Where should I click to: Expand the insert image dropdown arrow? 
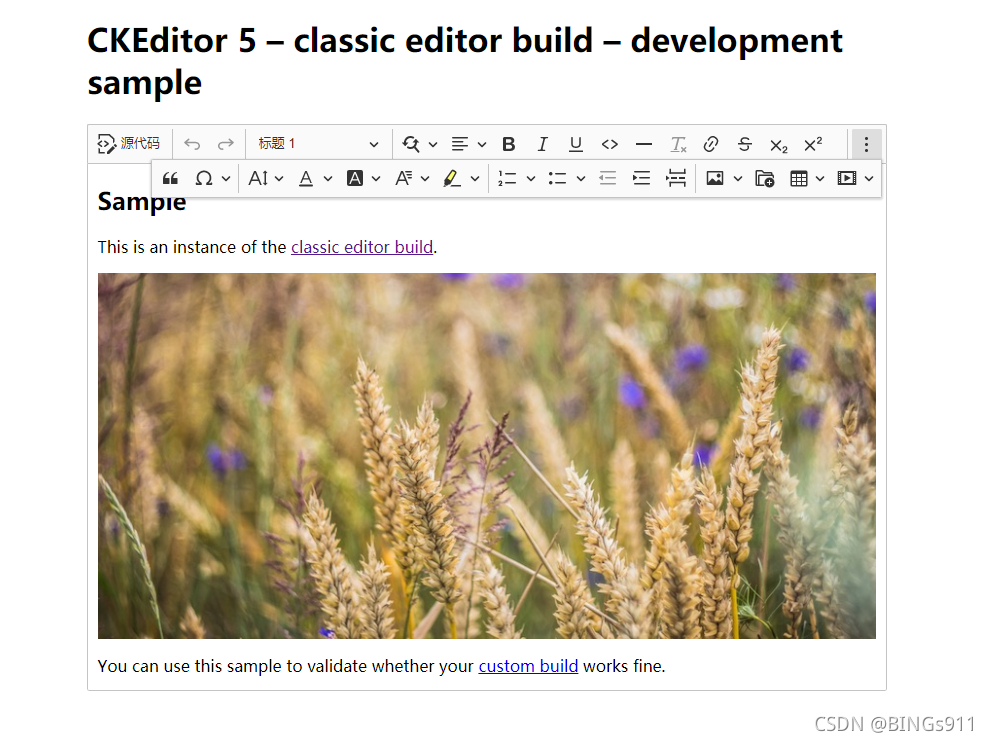tap(737, 178)
